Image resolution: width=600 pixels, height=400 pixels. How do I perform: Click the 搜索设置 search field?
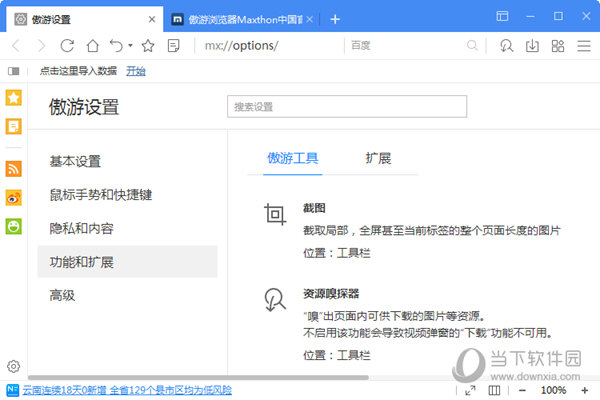(347, 106)
